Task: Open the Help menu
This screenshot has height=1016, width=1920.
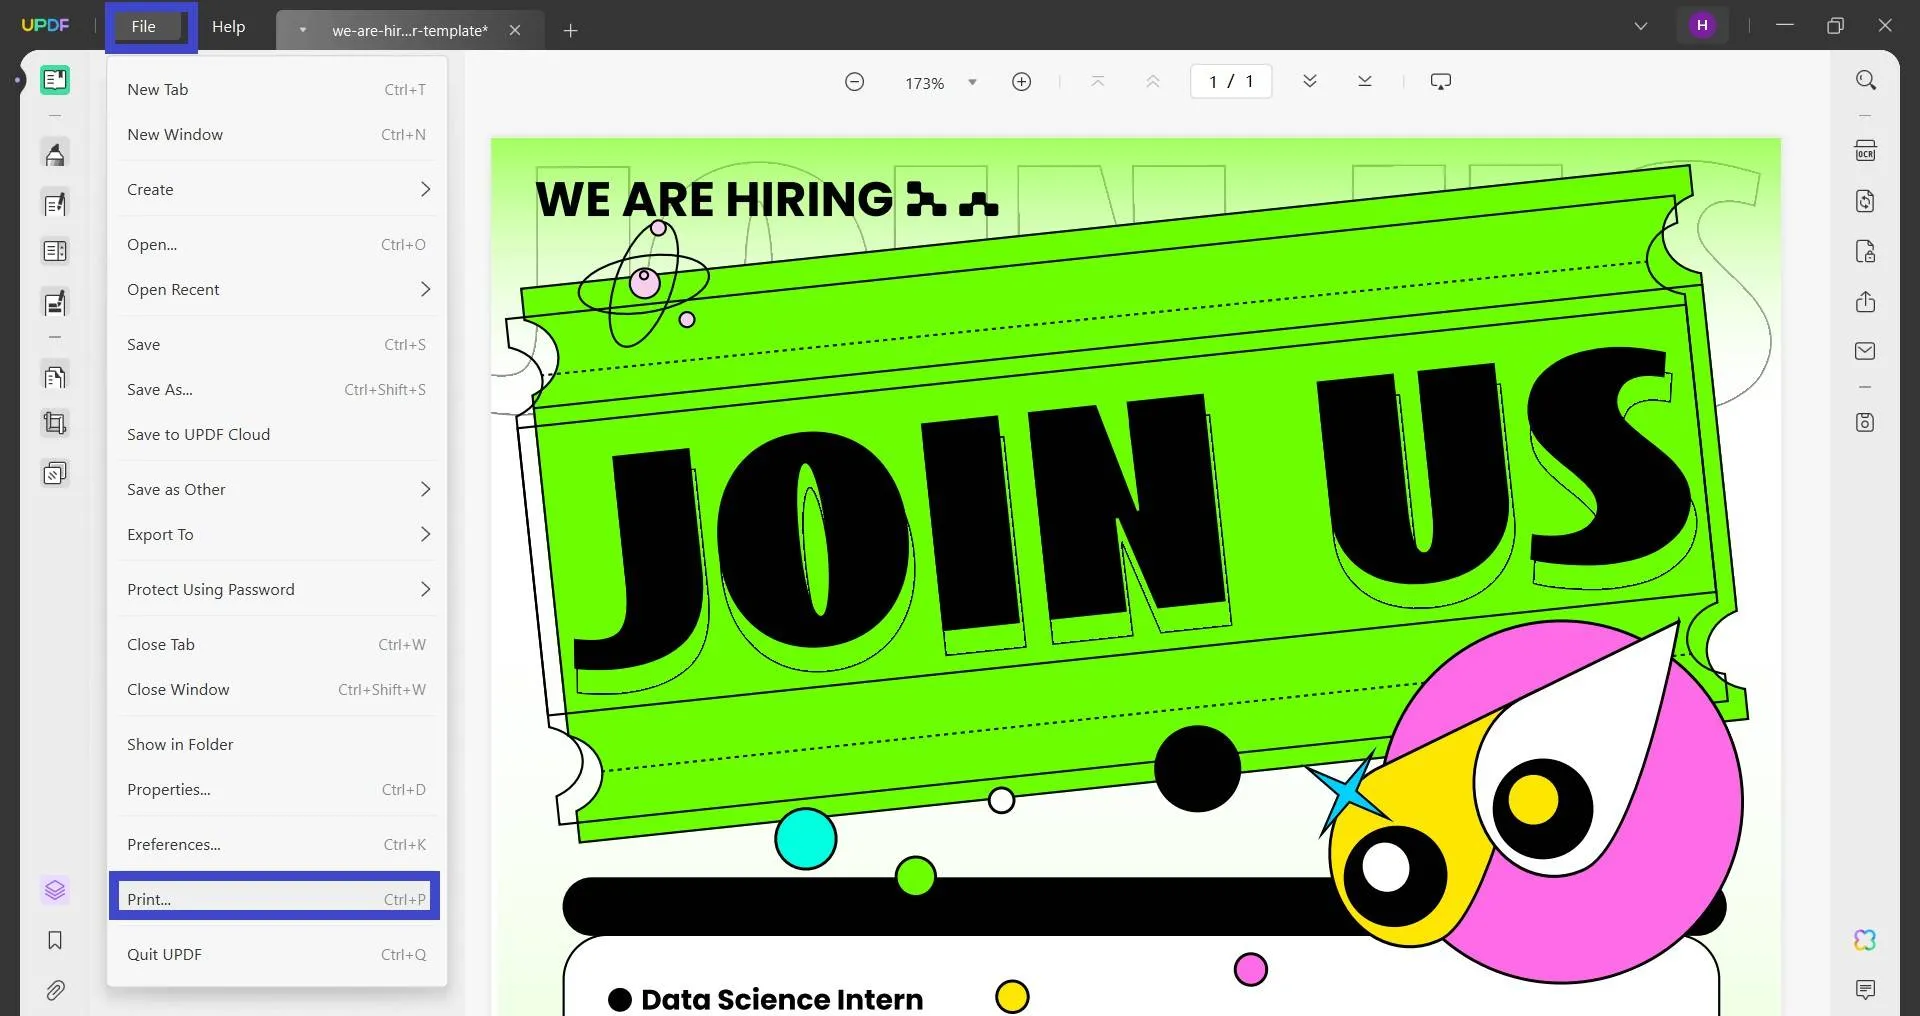Action: 228,27
